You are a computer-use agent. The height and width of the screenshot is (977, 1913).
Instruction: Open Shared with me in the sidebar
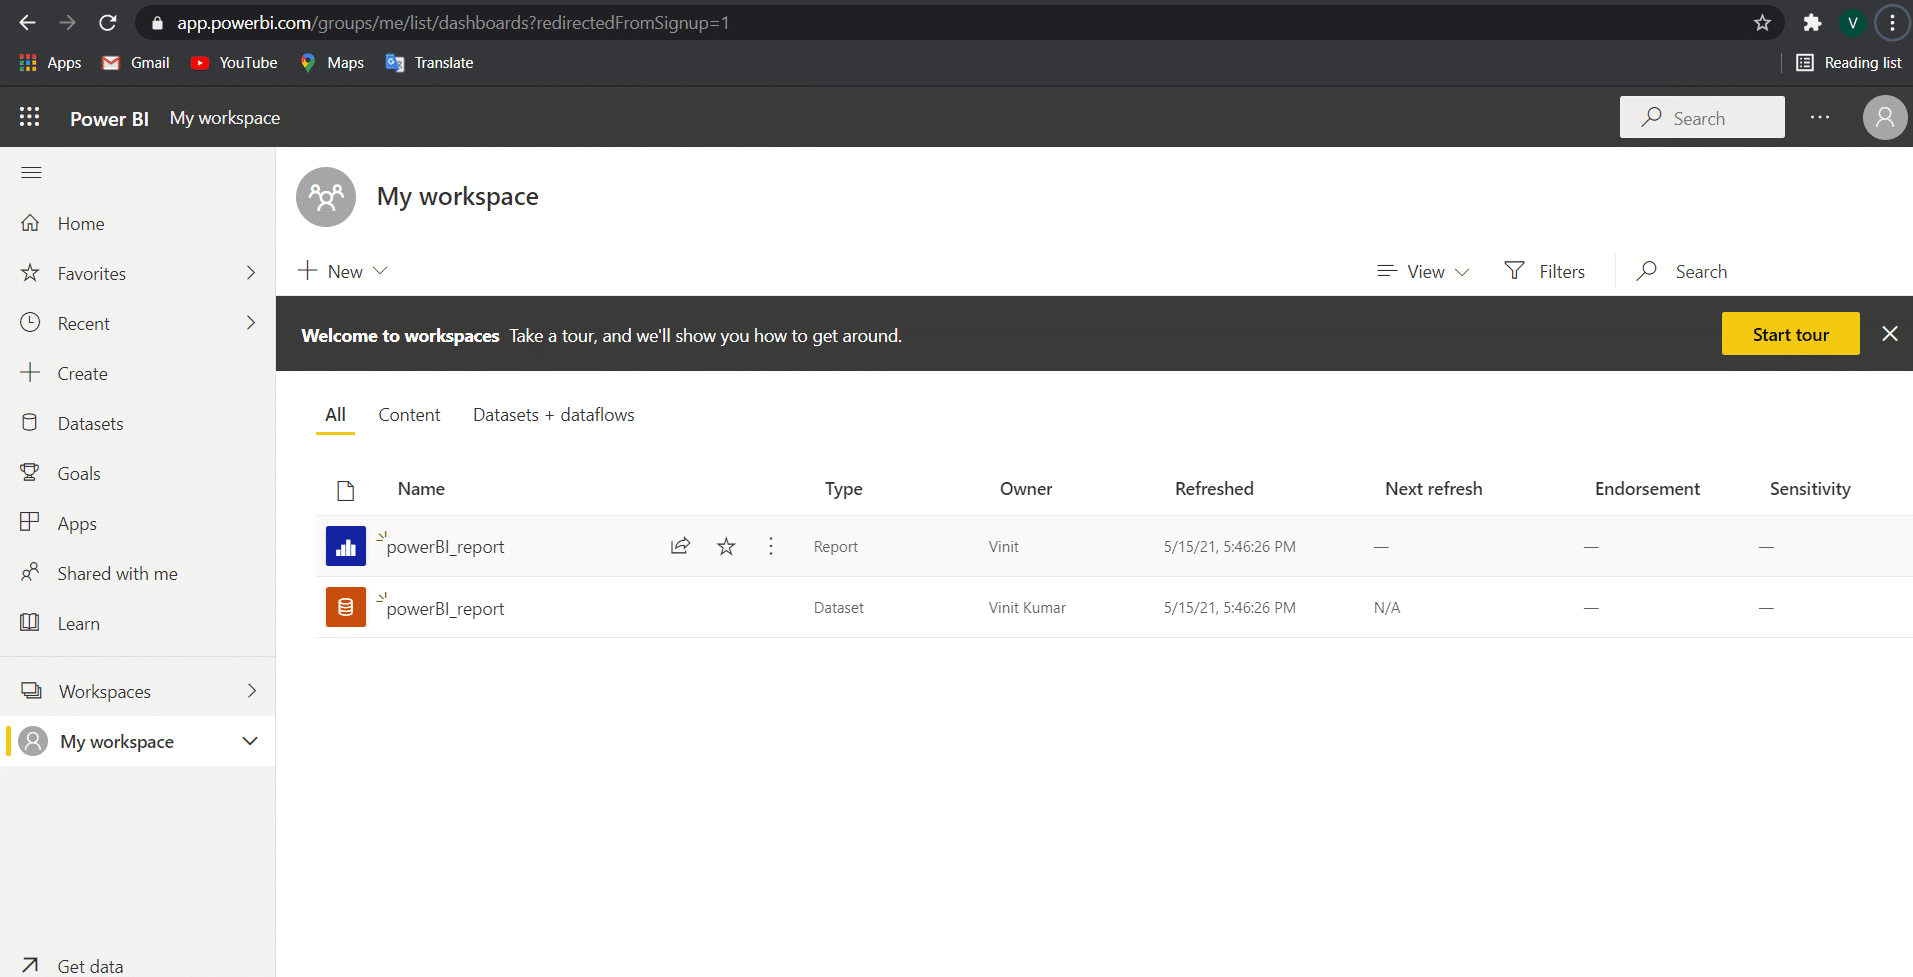[117, 574]
